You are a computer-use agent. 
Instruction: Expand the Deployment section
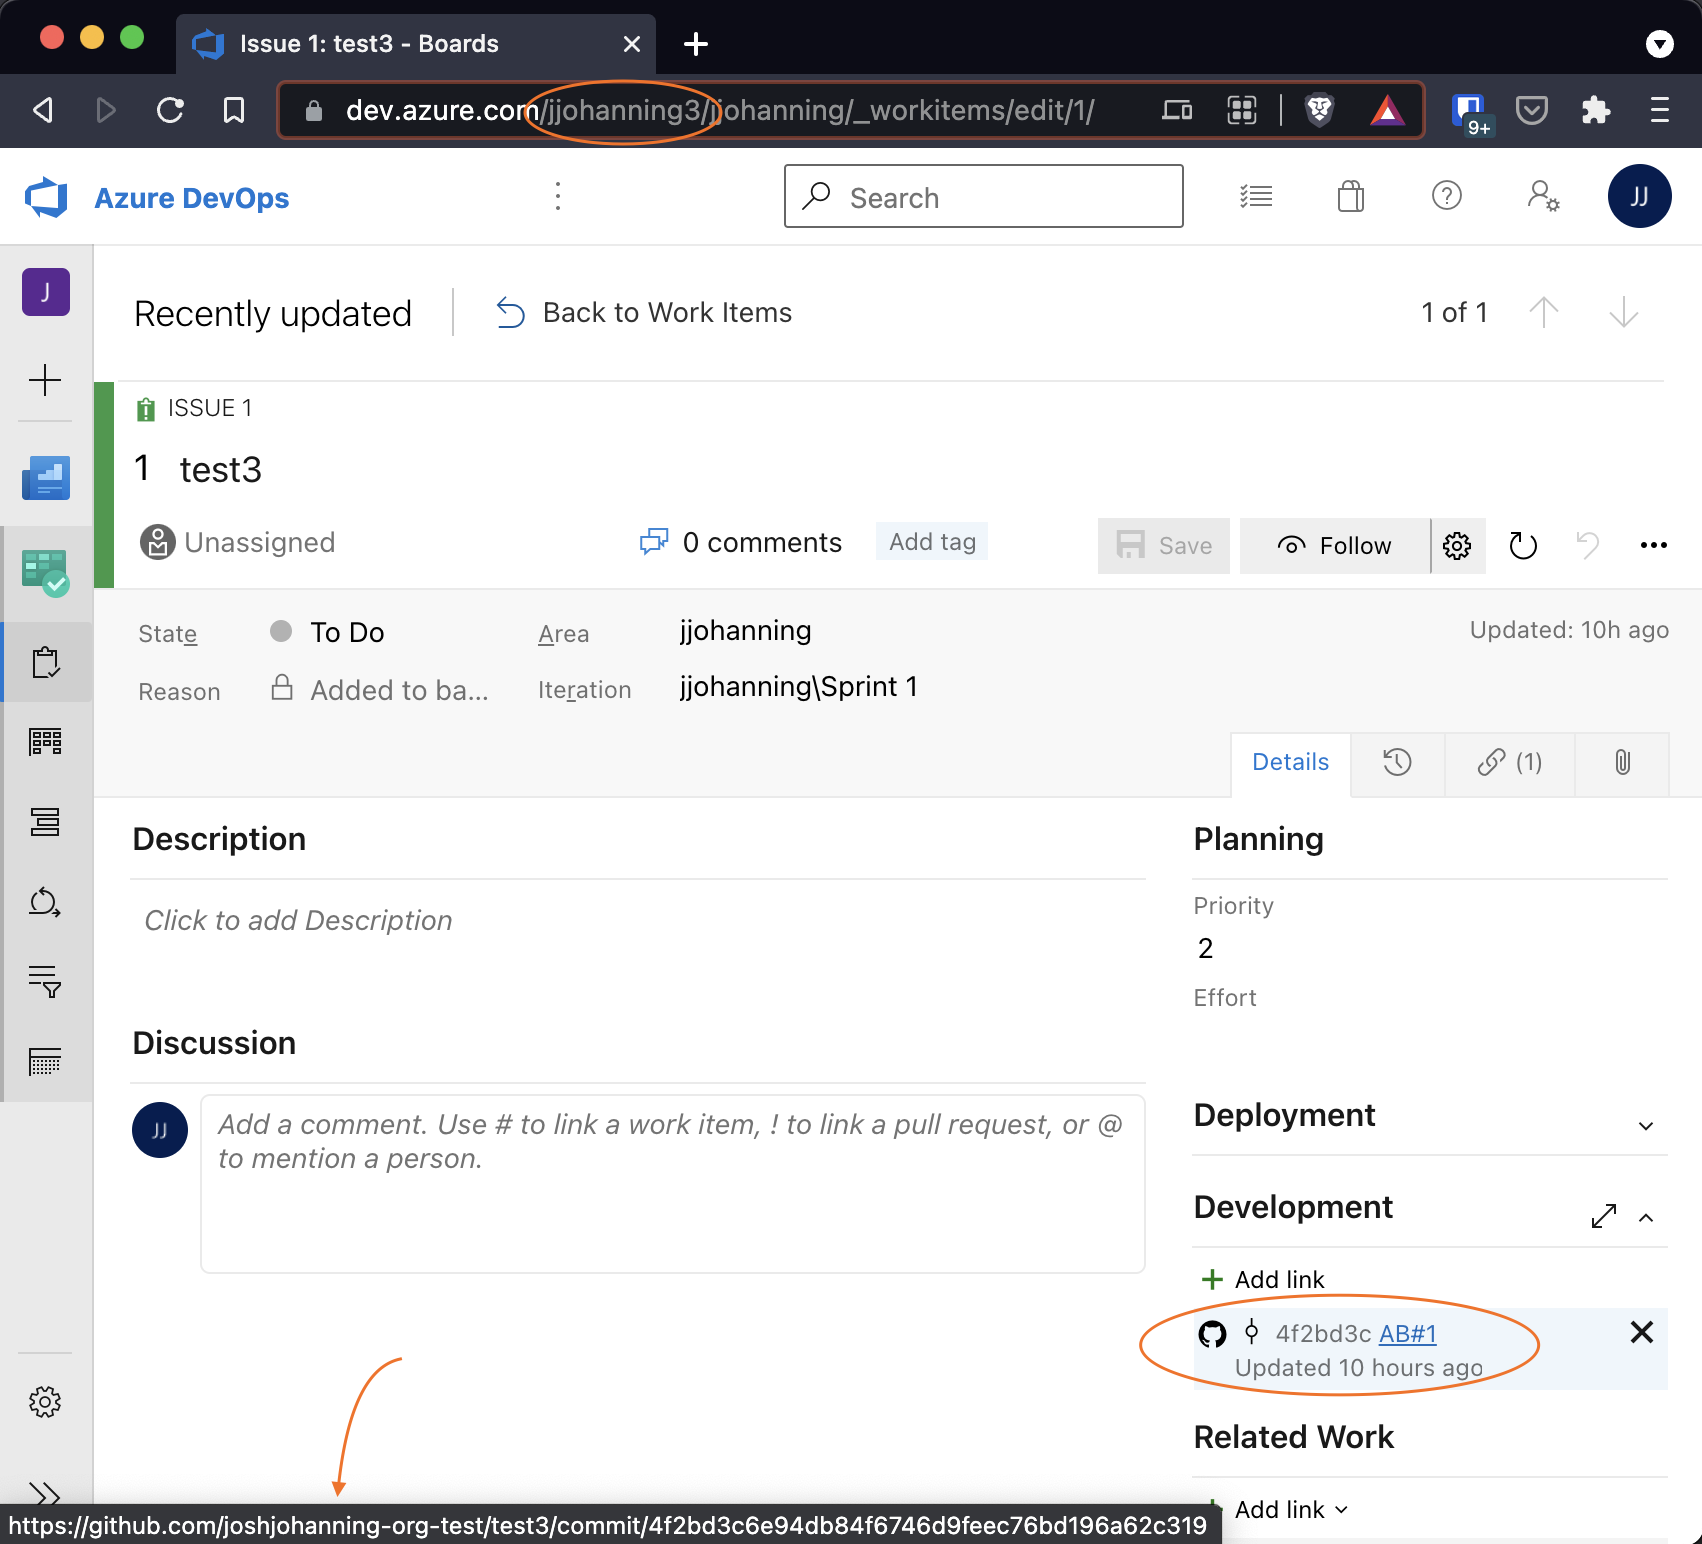point(1645,1126)
